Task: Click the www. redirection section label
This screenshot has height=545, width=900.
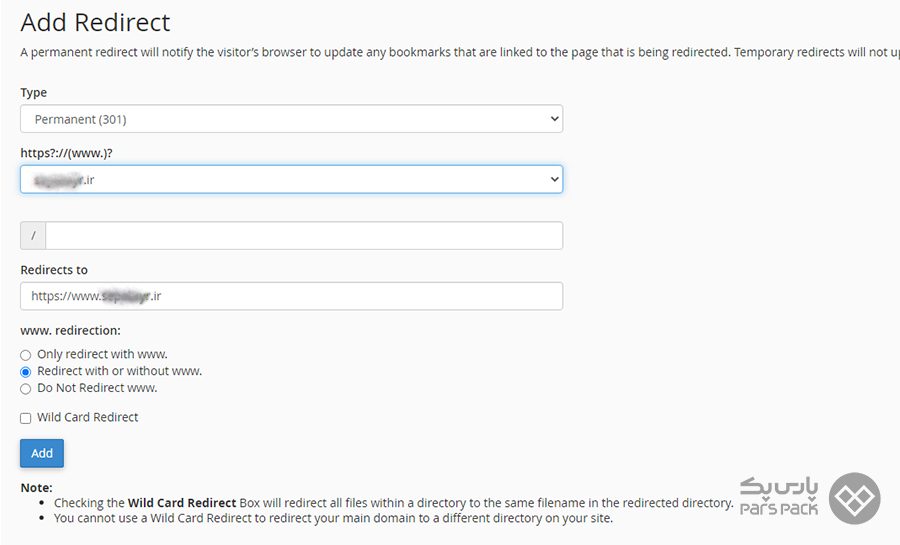Action: click(x=71, y=330)
